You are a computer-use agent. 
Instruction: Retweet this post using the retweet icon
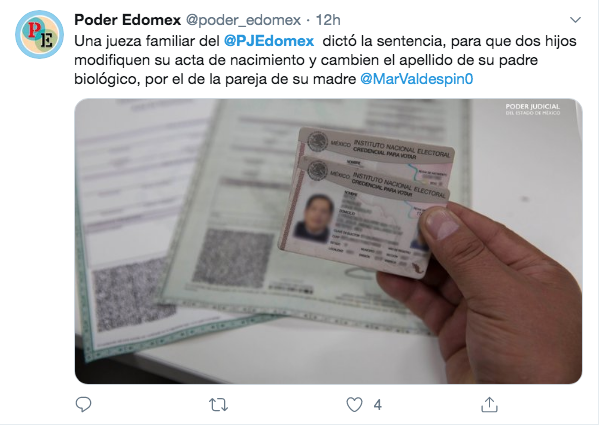218,405
